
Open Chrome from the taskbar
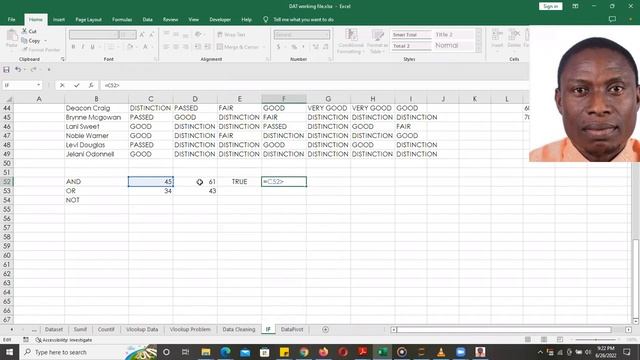pos(304,352)
